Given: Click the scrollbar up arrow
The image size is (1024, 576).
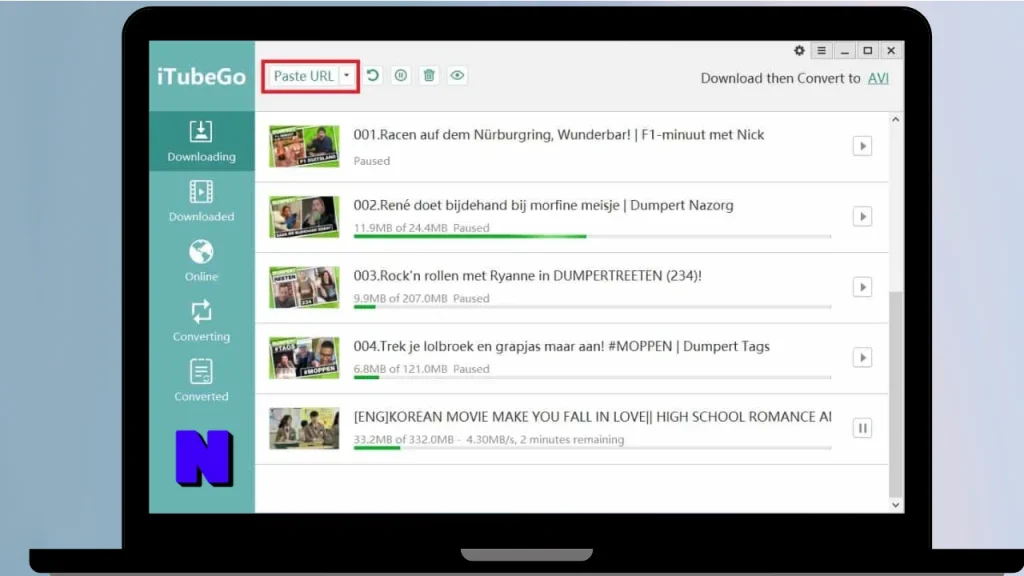Looking at the screenshot, I should coord(896,120).
